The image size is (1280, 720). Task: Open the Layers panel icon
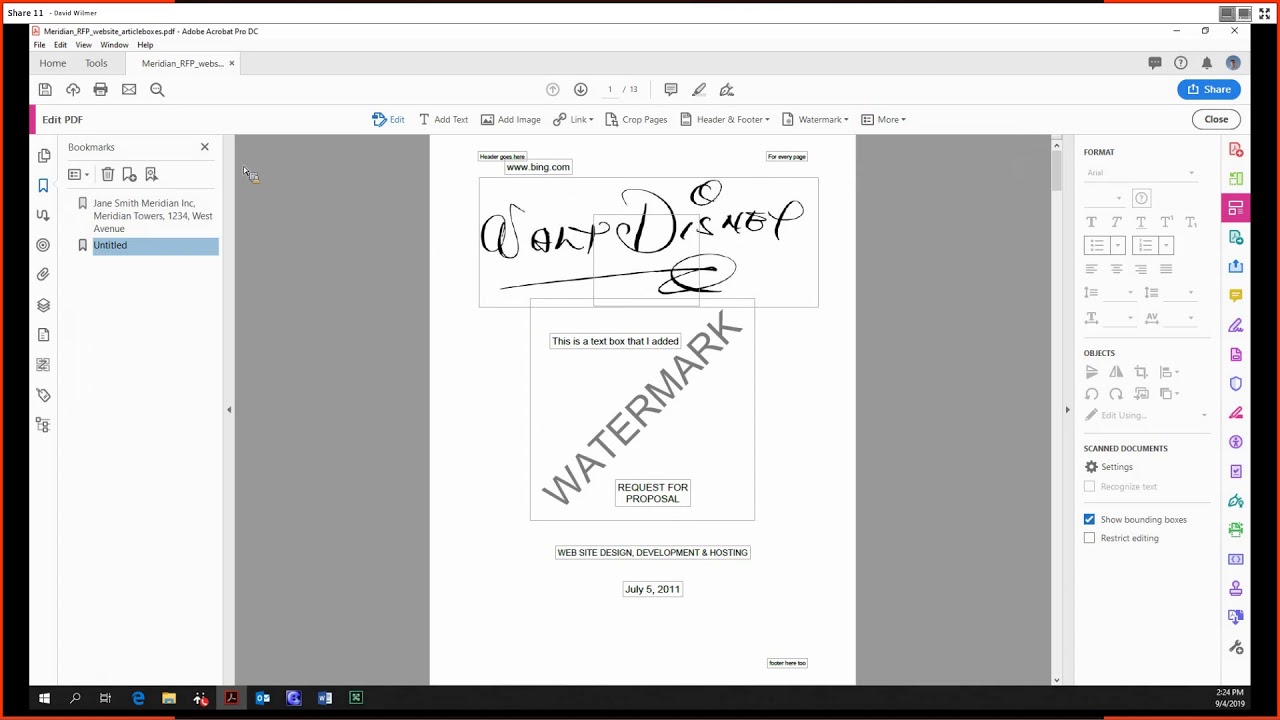pos(43,305)
